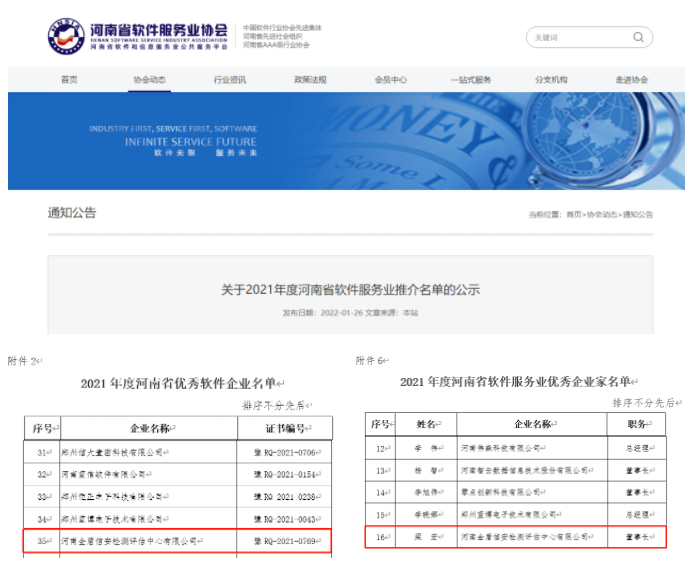Click the 通知公告 section heading
Screen dimensions: 691x563
coord(72,213)
